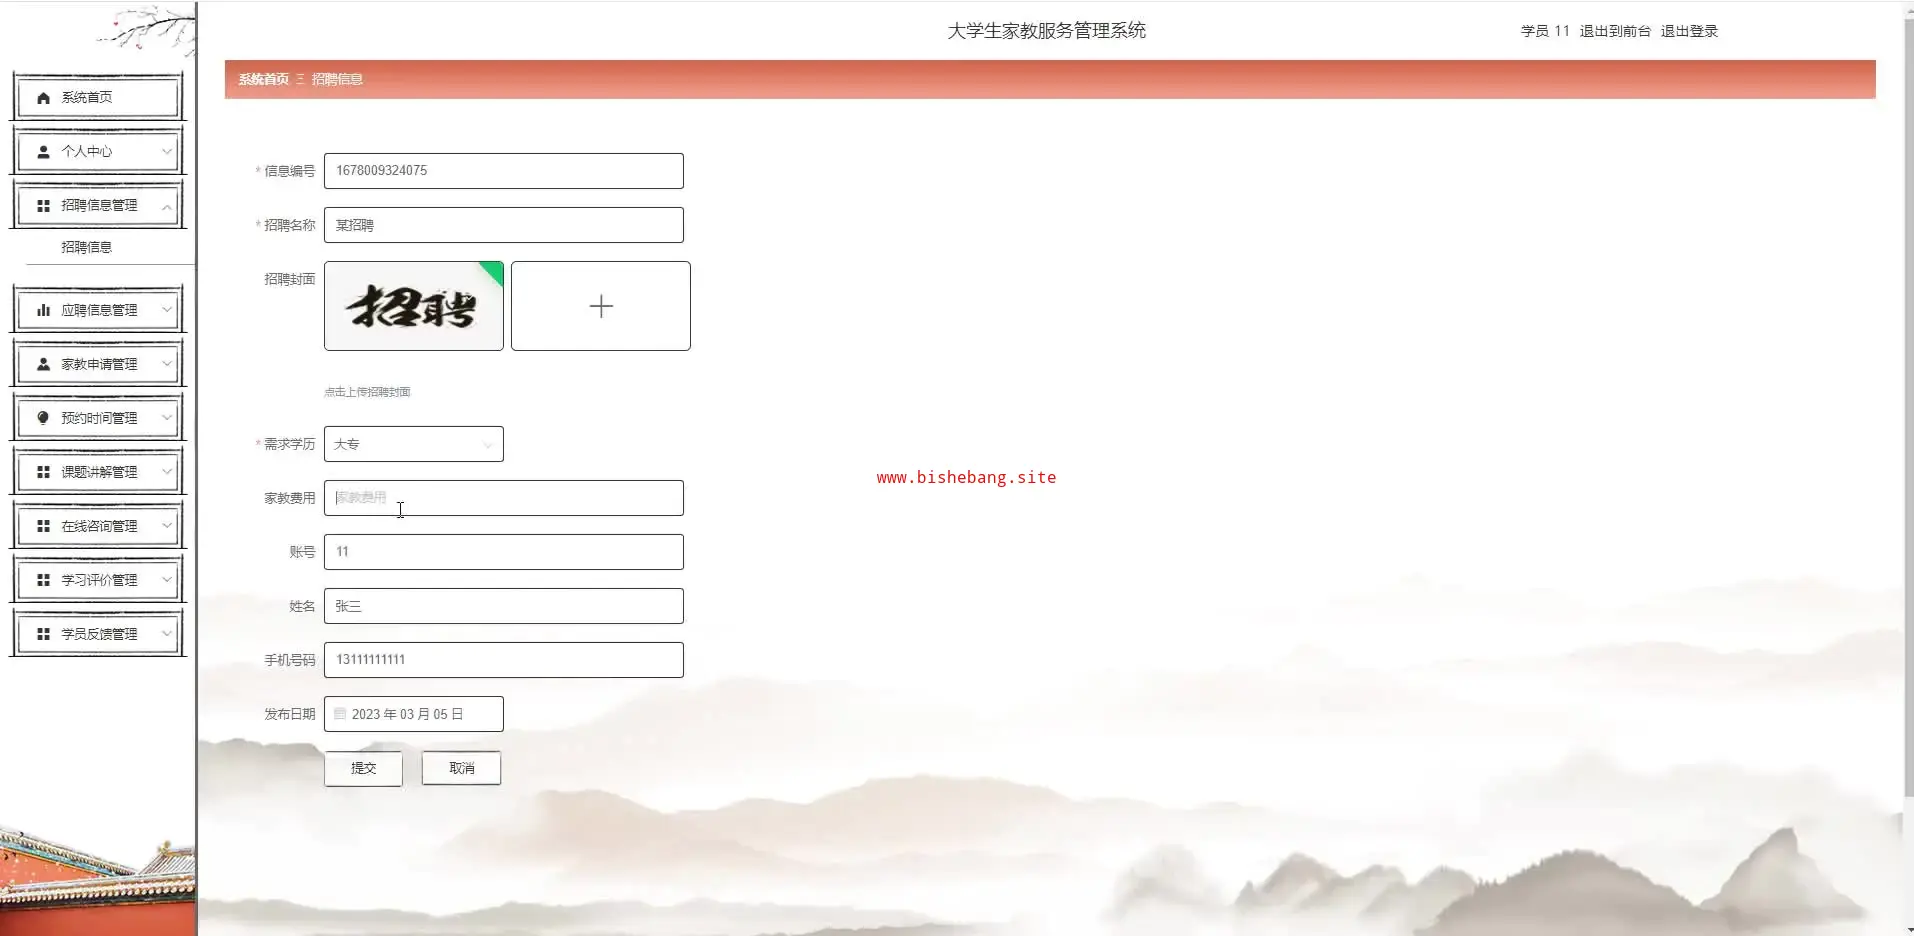Click the person icon beside 个人中心
This screenshot has height=936, width=1914.
(43, 152)
